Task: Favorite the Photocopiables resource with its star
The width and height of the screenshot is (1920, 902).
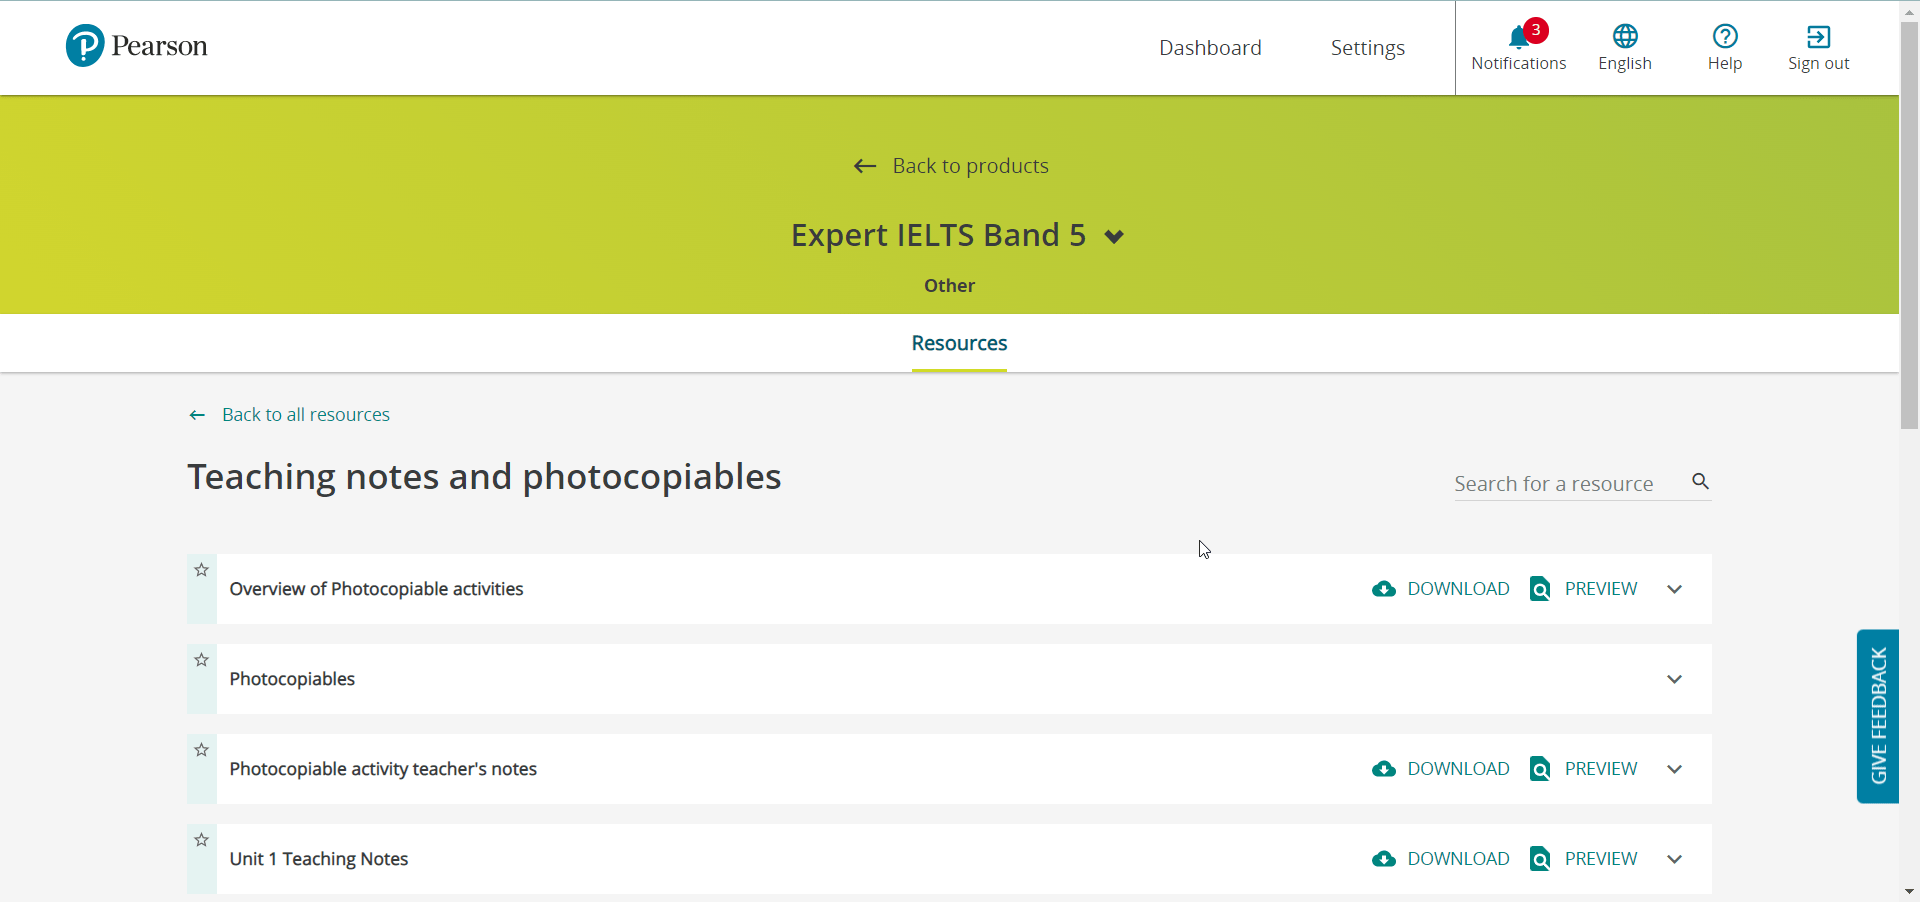Action: pos(200,660)
